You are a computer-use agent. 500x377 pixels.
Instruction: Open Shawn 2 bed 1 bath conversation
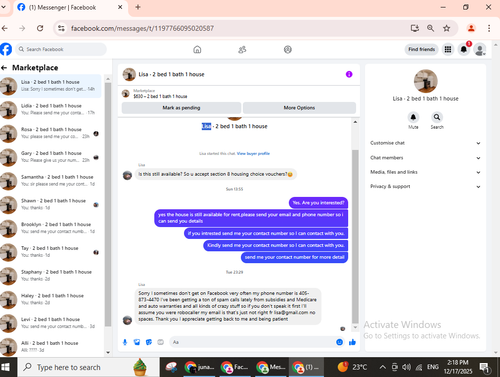click(x=51, y=204)
